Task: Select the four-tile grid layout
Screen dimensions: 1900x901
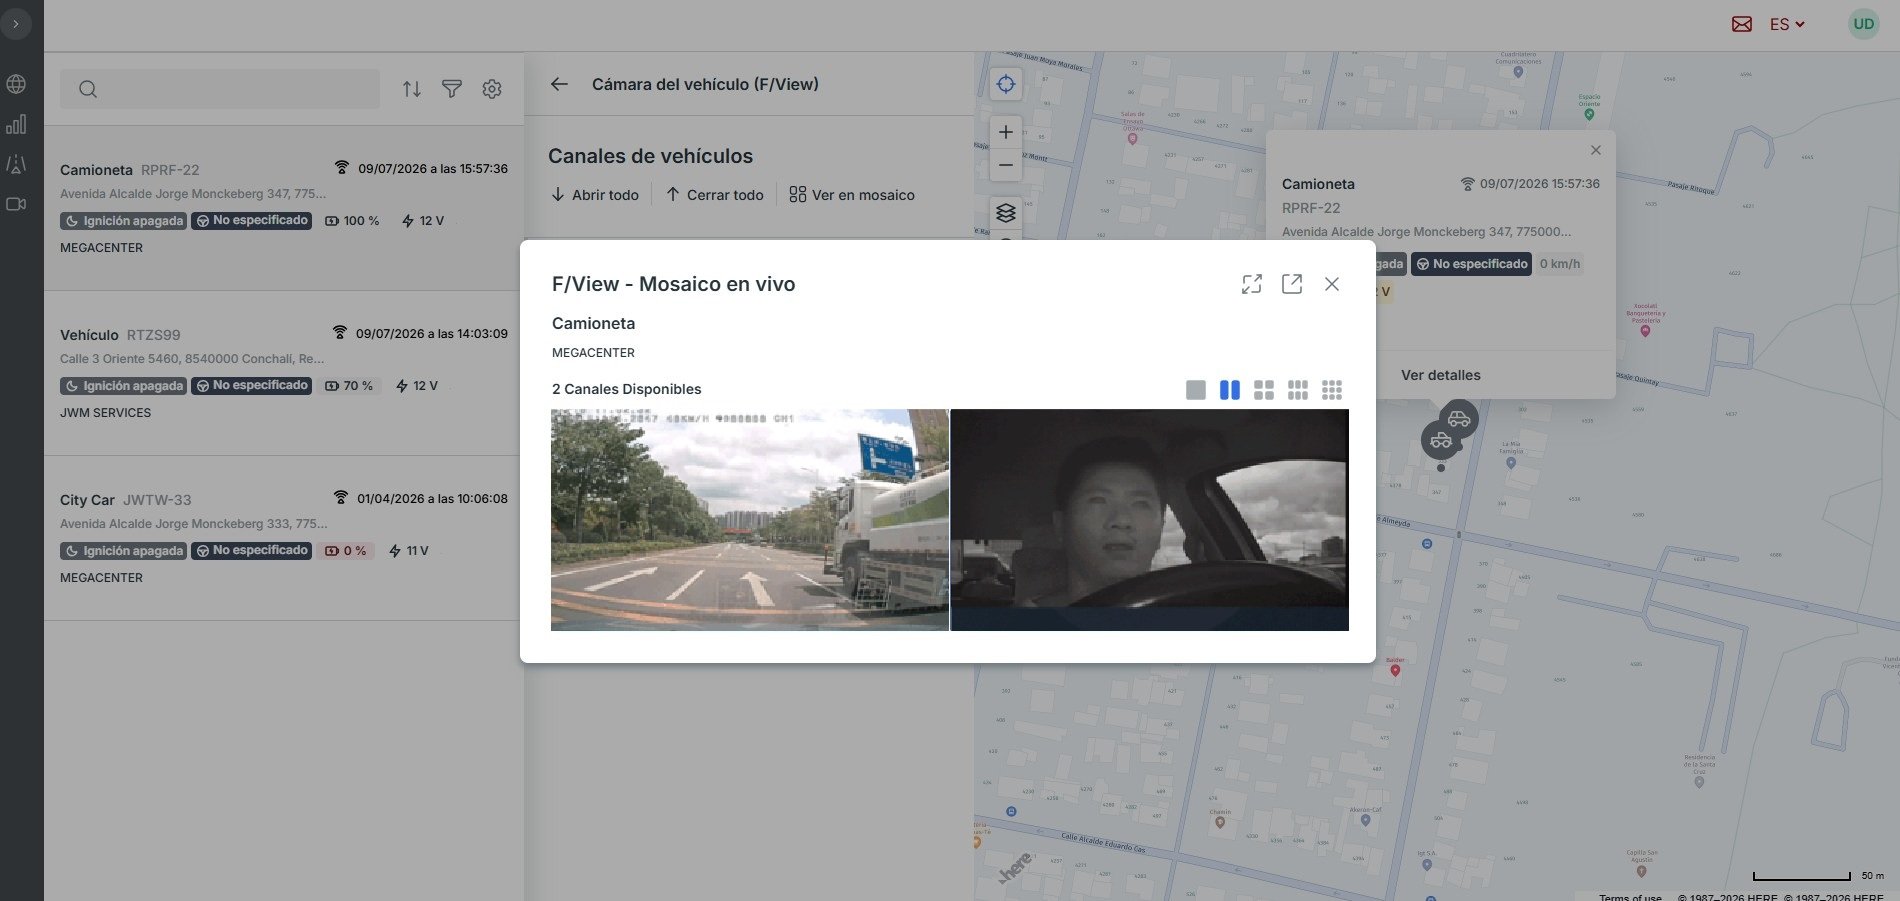Action: pyautogui.click(x=1264, y=390)
